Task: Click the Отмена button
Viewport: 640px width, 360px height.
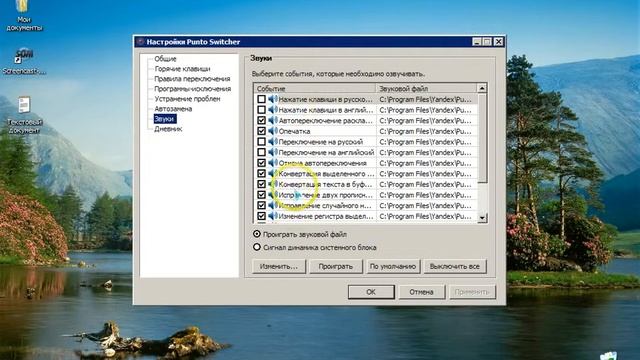Action: click(x=422, y=292)
